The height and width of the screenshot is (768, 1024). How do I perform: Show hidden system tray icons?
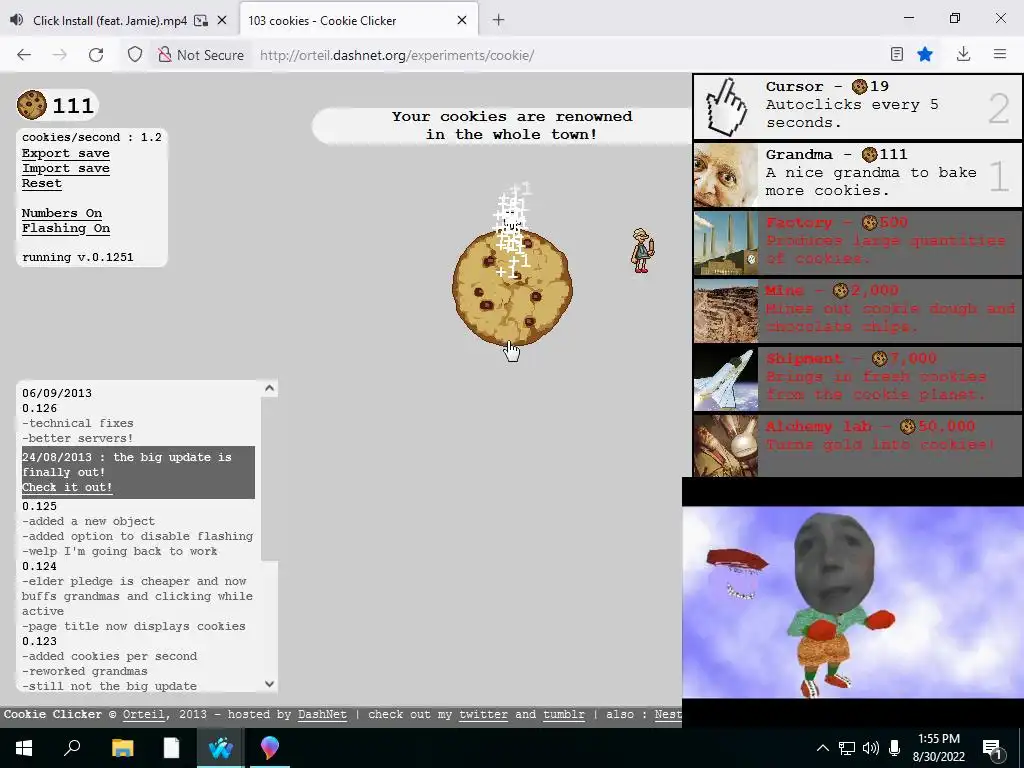(x=823, y=748)
